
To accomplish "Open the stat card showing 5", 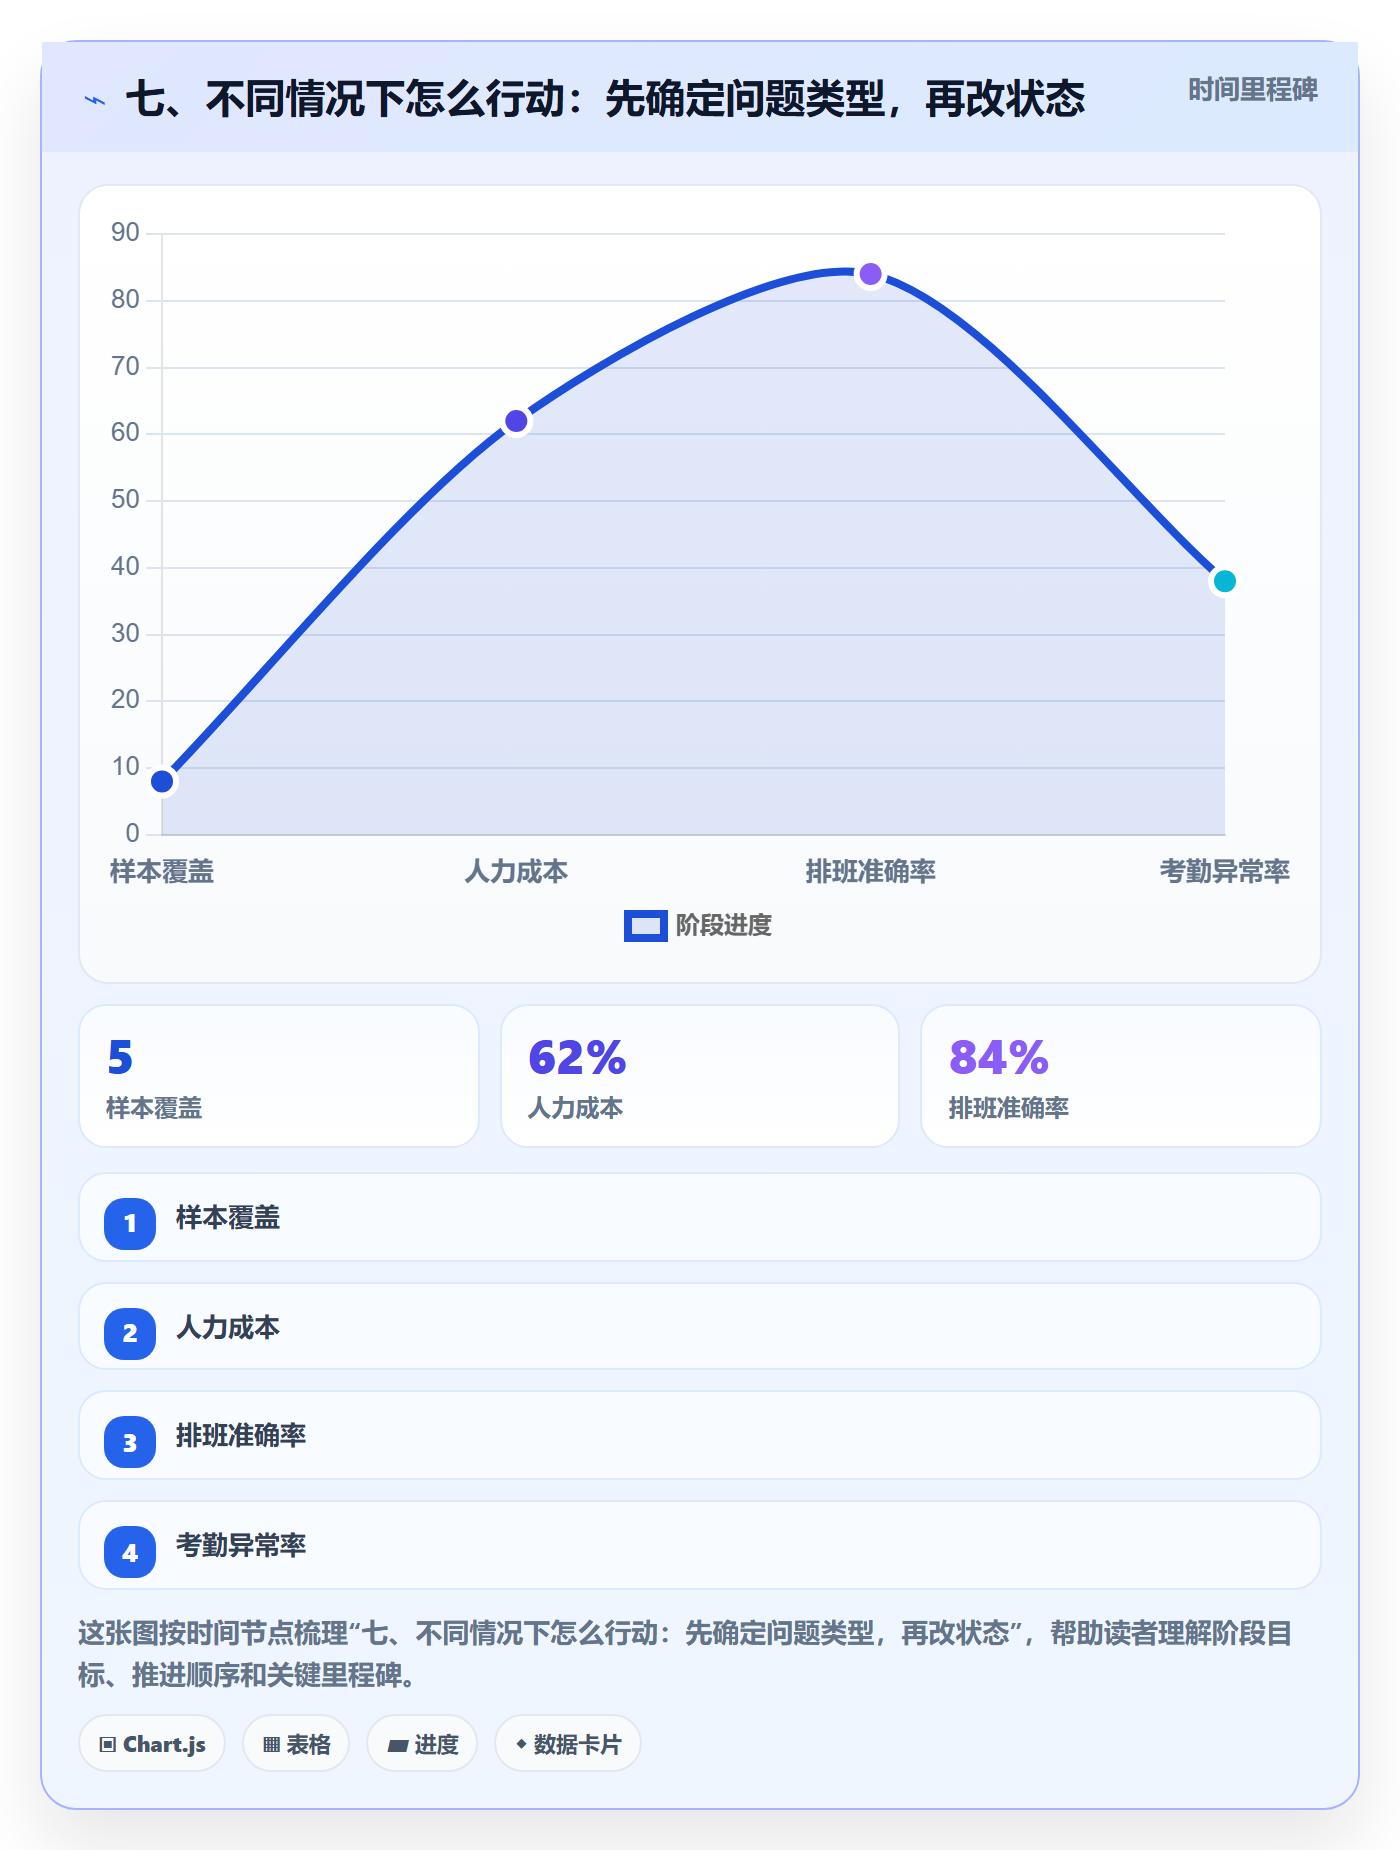I will coord(279,1076).
